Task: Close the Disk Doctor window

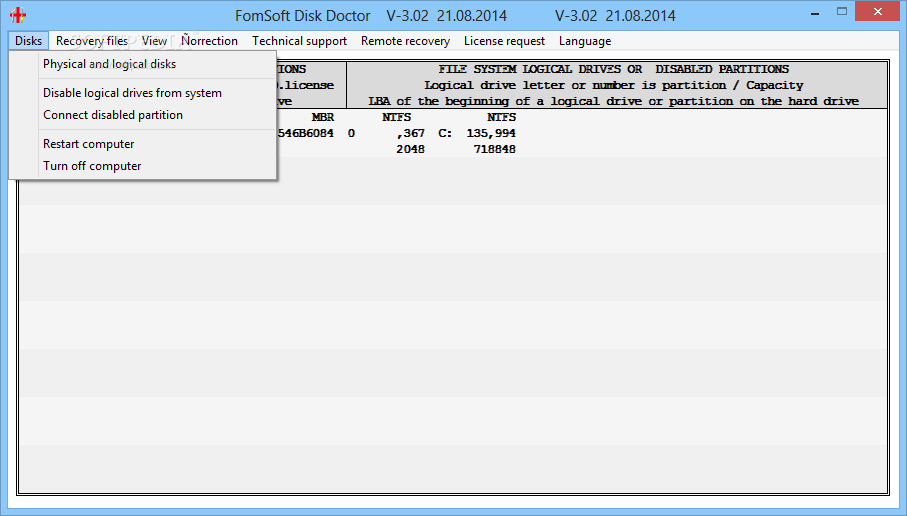Action: pyautogui.click(x=877, y=12)
